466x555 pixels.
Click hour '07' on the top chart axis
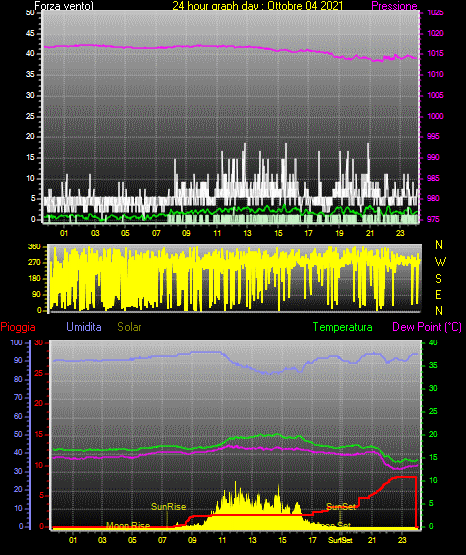click(x=156, y=233)
